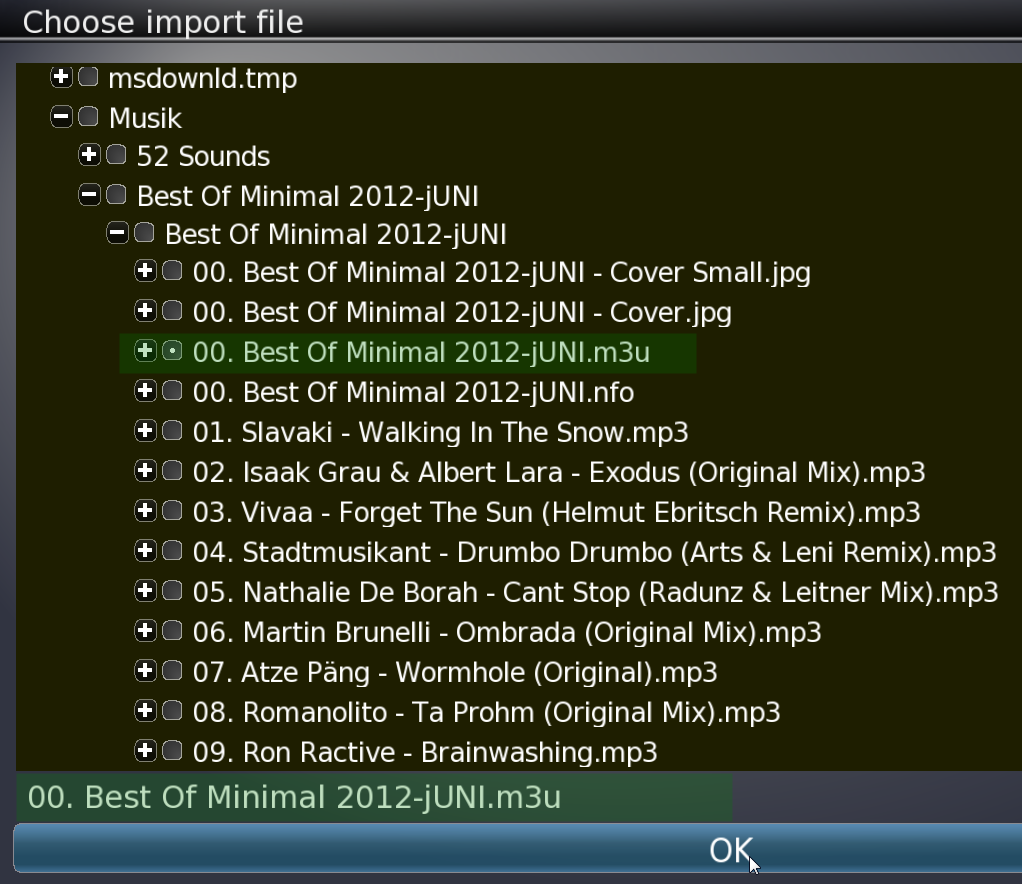The image size is (1022, 884).
Task: Choose Ta Prohm (Original Mix).mp3
Action: [x=486, y=713]
